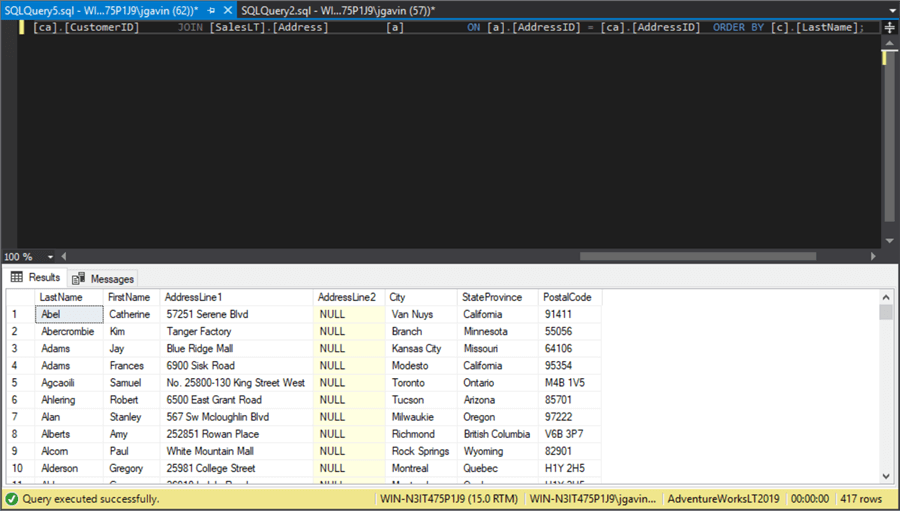Click the 'Van Nuys' city cell
900x511 pixels.
[421, 314]
